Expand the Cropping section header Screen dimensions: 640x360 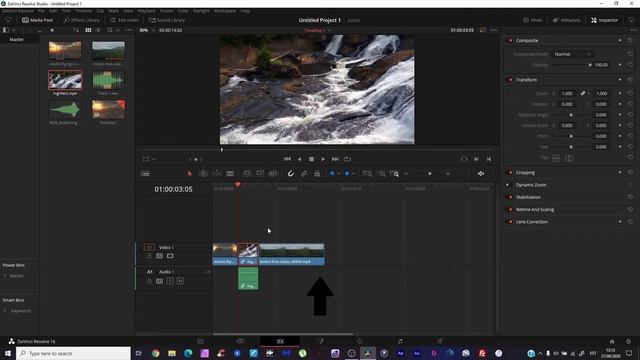pyautogui.click(x=525, y=173)
